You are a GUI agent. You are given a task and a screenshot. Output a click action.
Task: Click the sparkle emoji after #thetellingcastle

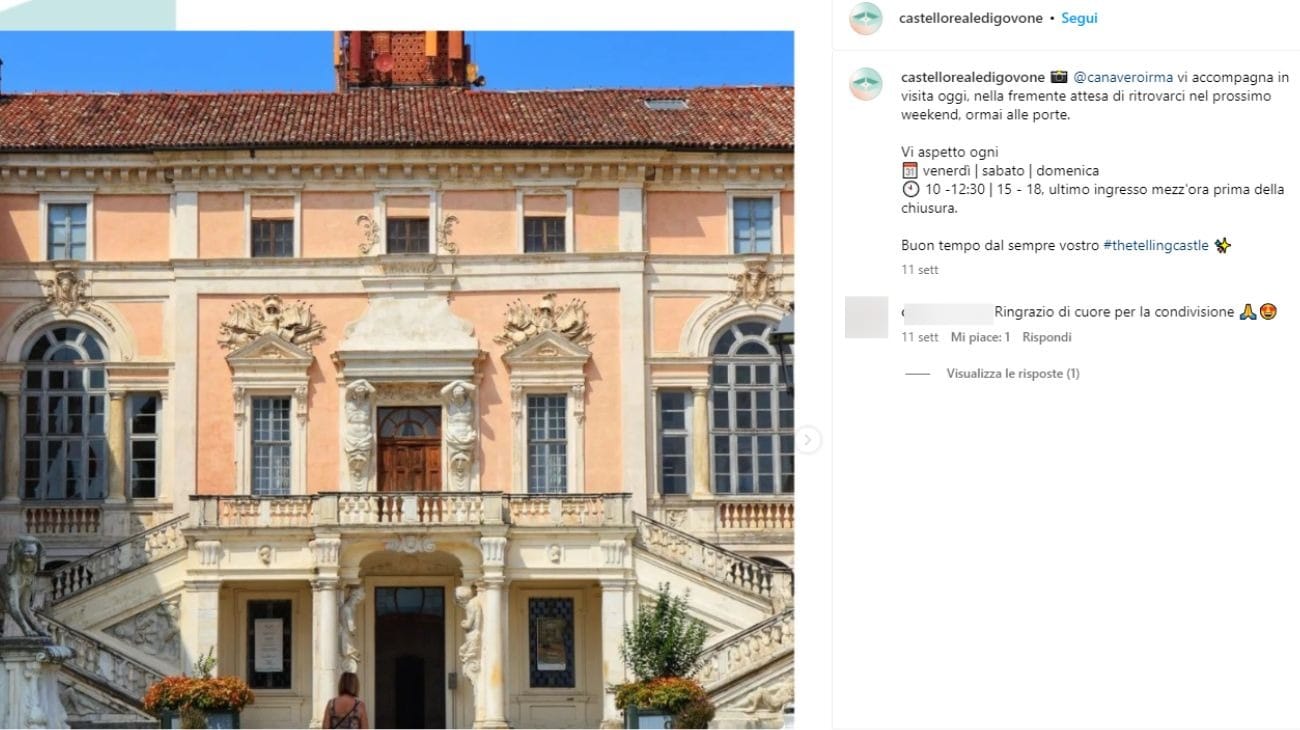(x=1222, y=245)
